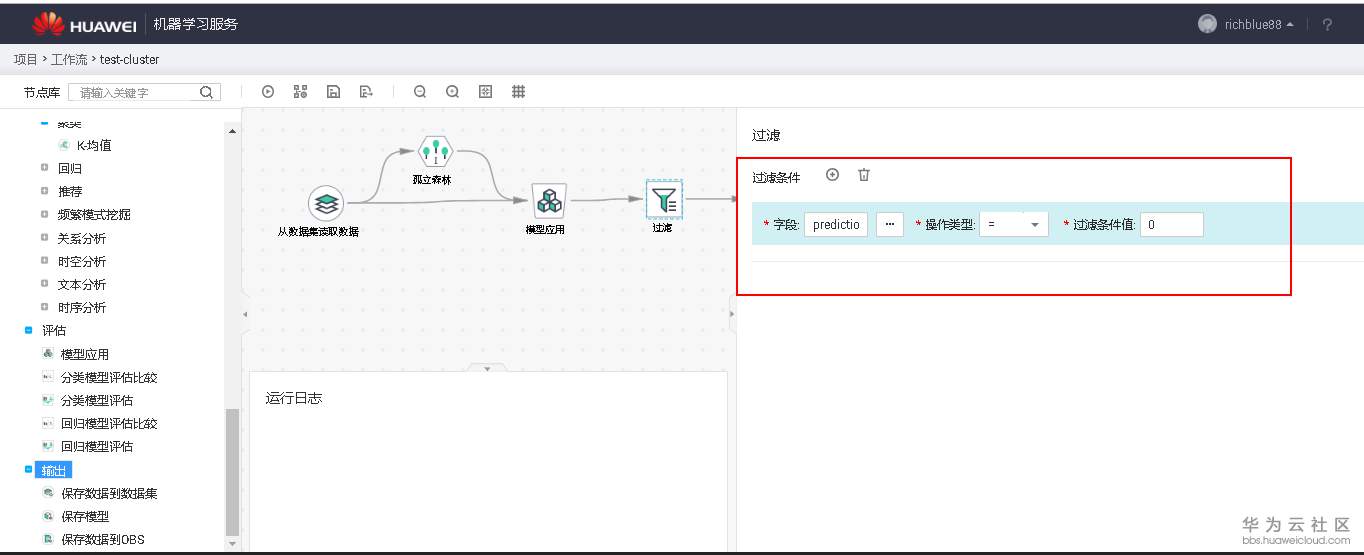Click the 保存数据到数据集 icon in tree
The height and width of the screenshot is (555, 1364).
coord(47,493)
